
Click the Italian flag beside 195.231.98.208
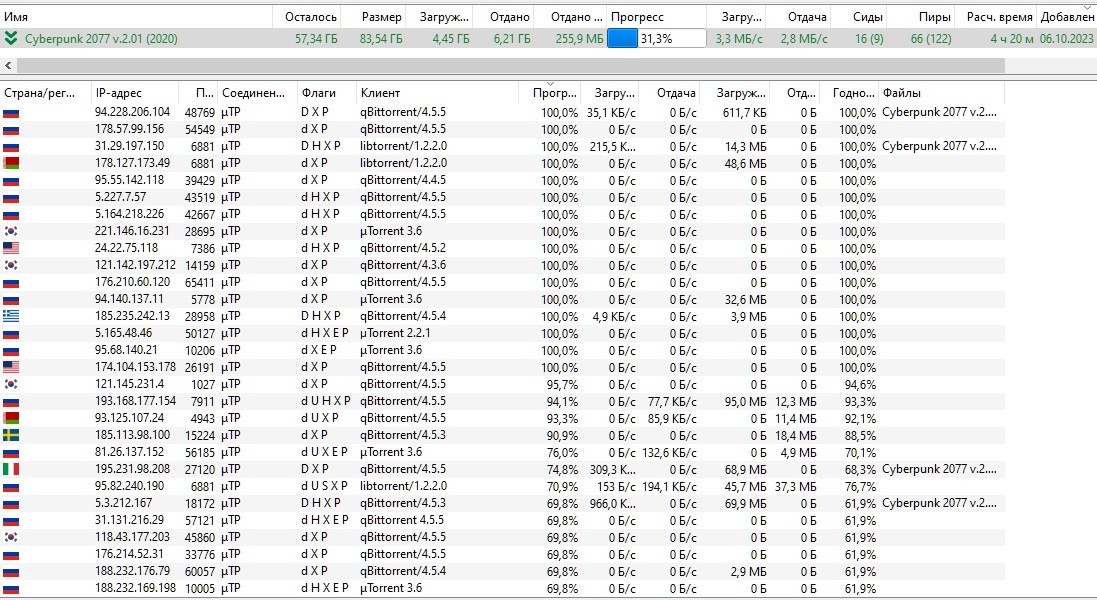click(11, 469)
